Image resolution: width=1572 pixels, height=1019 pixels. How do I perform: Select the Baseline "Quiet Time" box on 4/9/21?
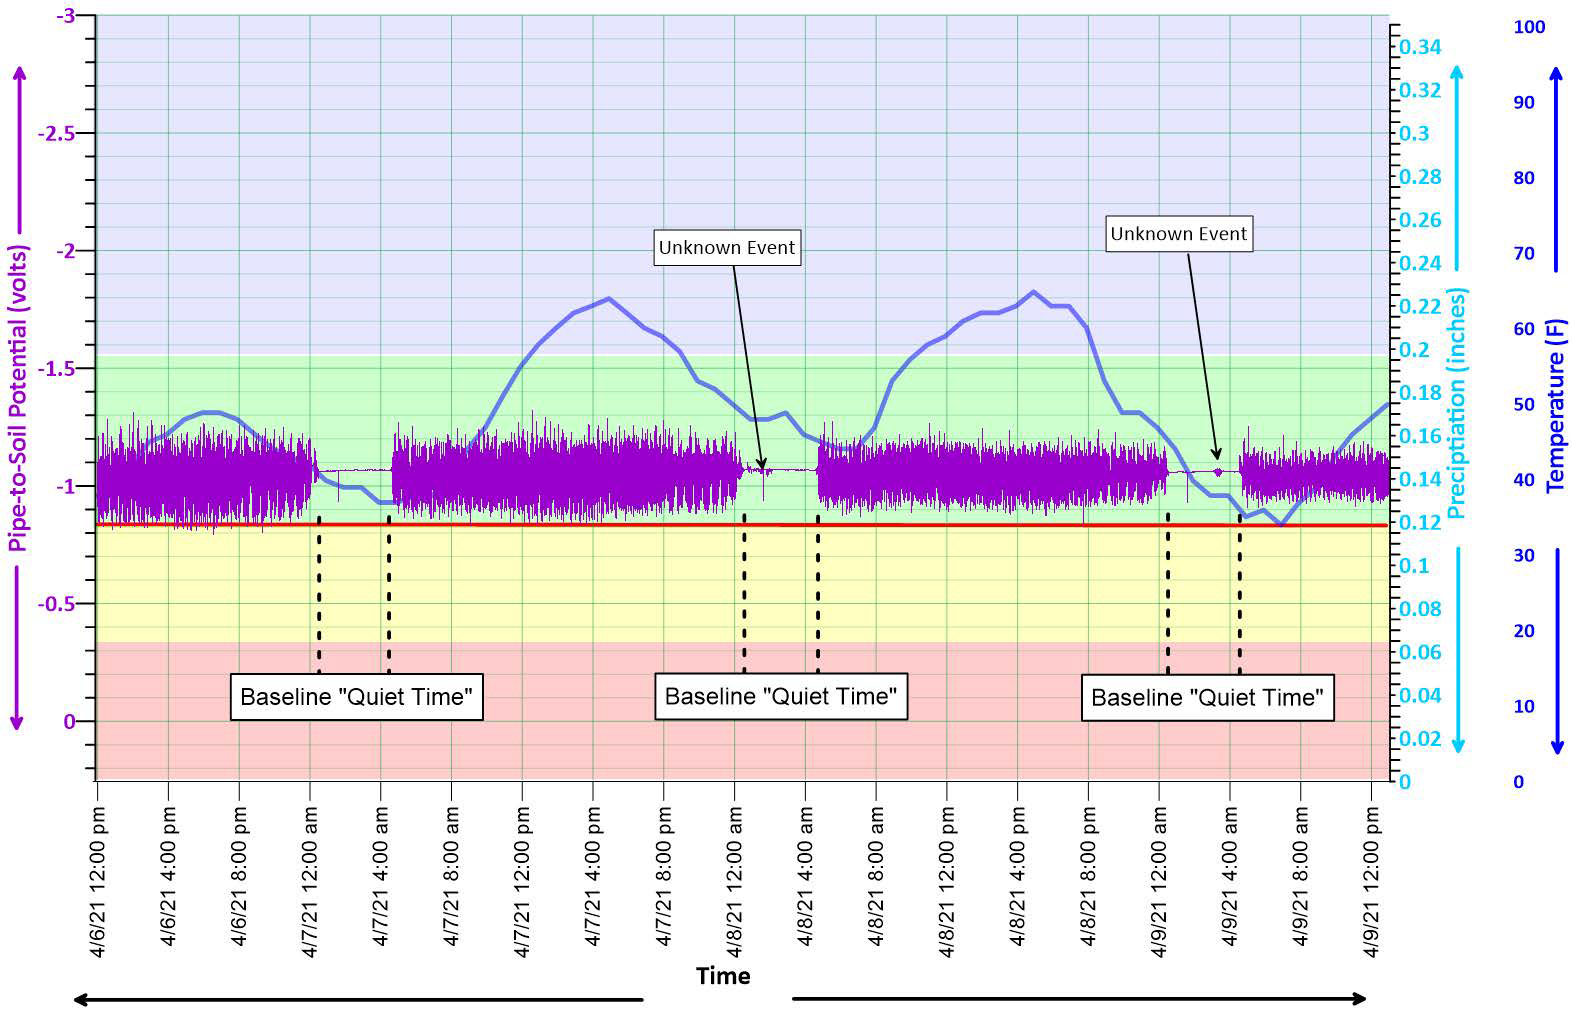(x=1207, y=697)
